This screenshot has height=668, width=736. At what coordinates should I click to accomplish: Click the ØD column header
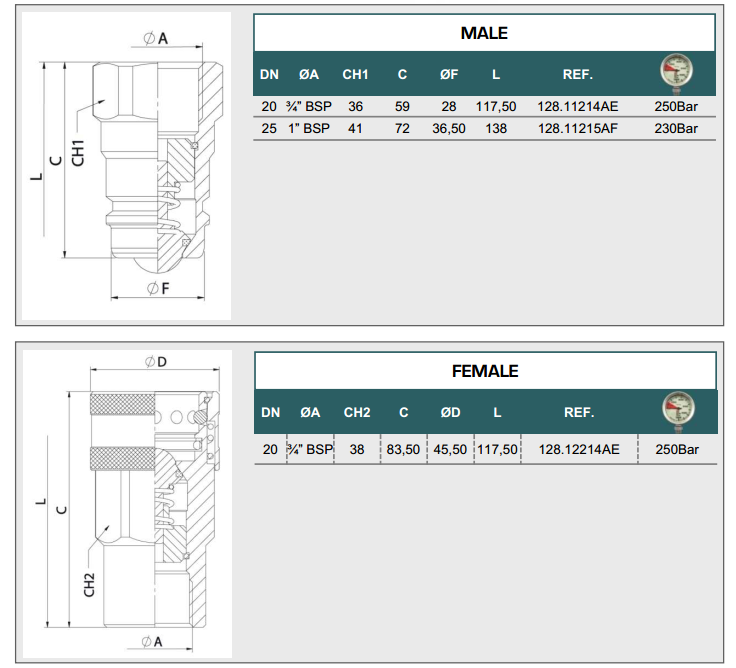450,413
